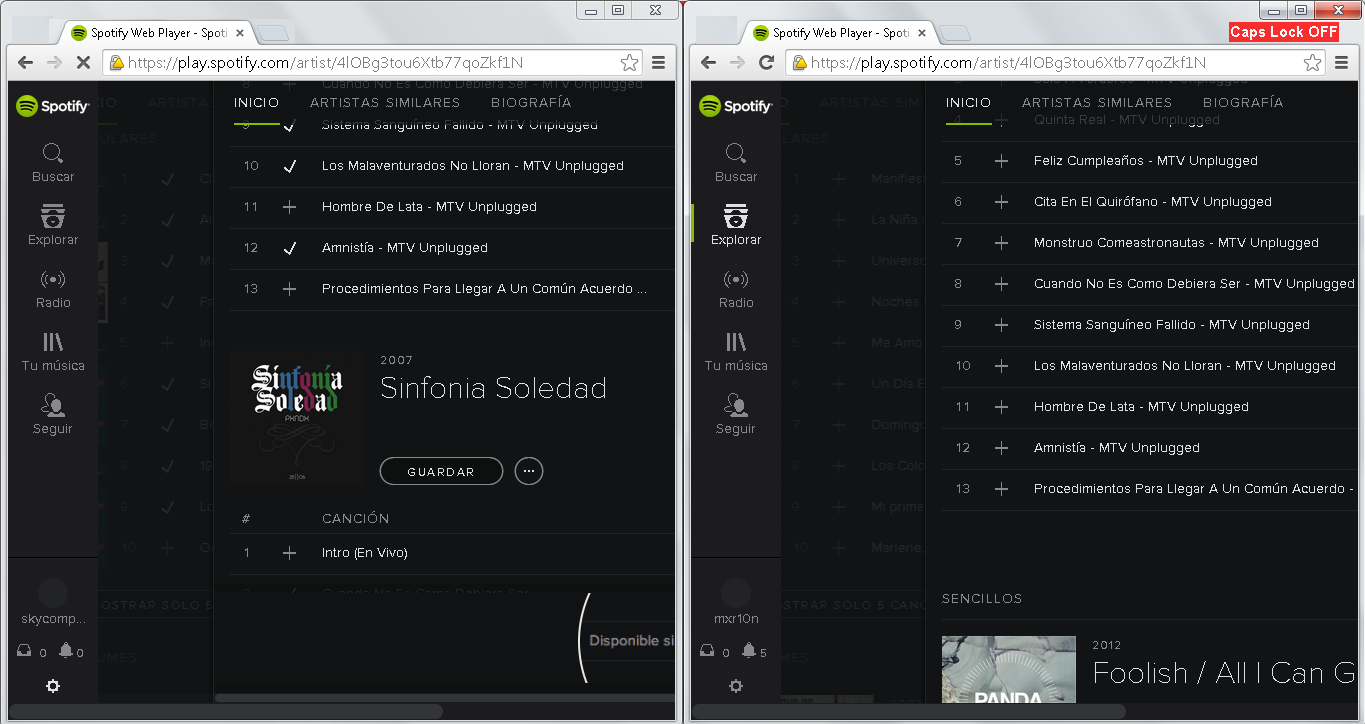Open inbox icon in right window
The image size is (1365, 724).
point(708,651)
